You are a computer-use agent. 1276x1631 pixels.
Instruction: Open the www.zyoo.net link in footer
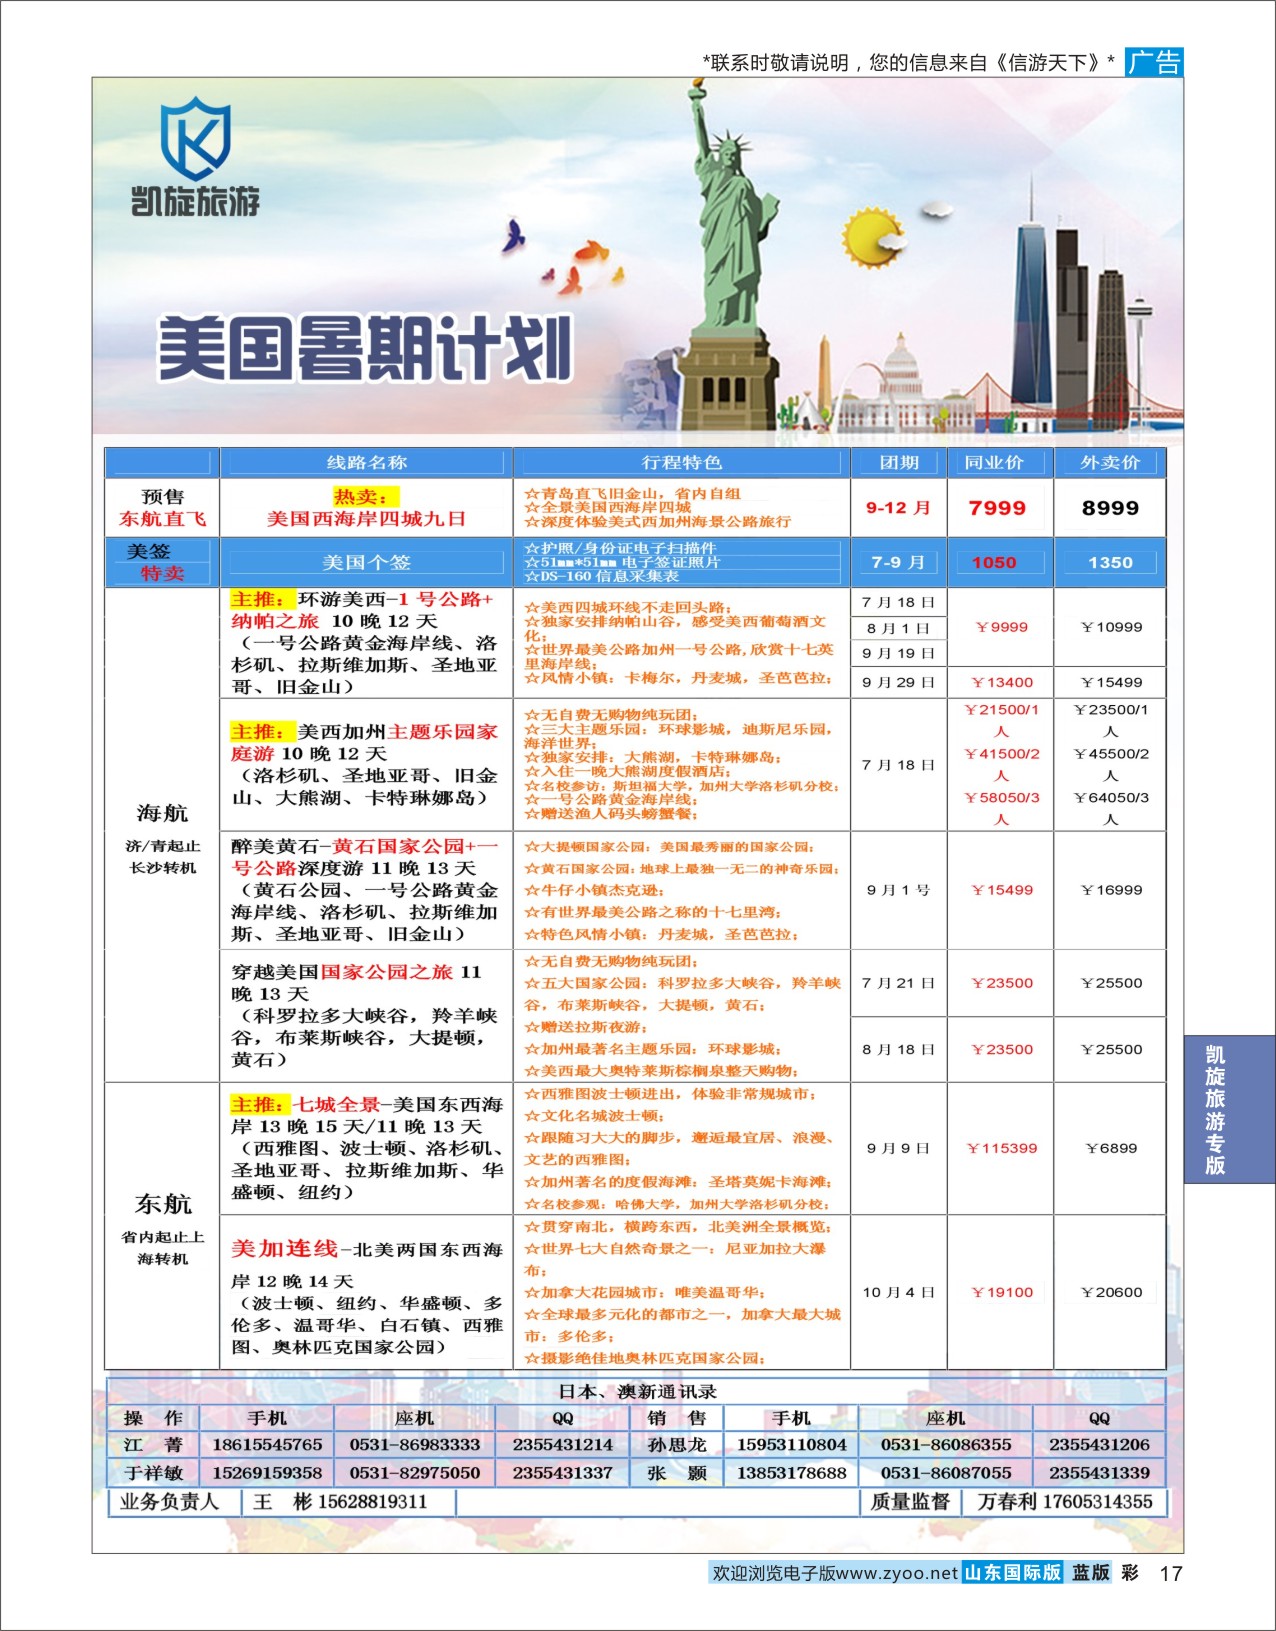tap(897, 1573)
